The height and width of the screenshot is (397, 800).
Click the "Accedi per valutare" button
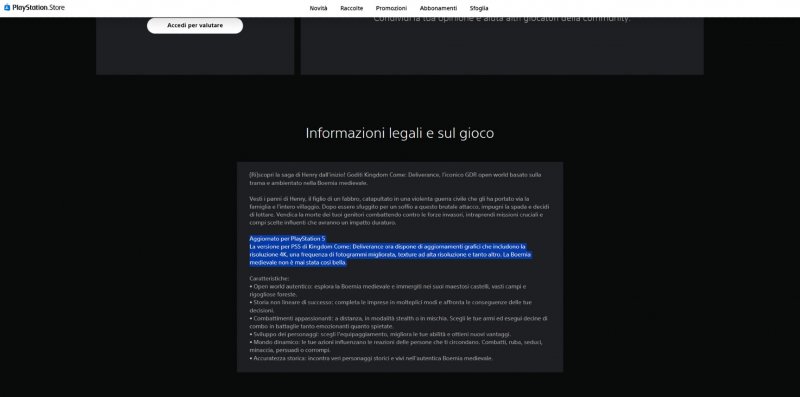click(x=195, y=26)
